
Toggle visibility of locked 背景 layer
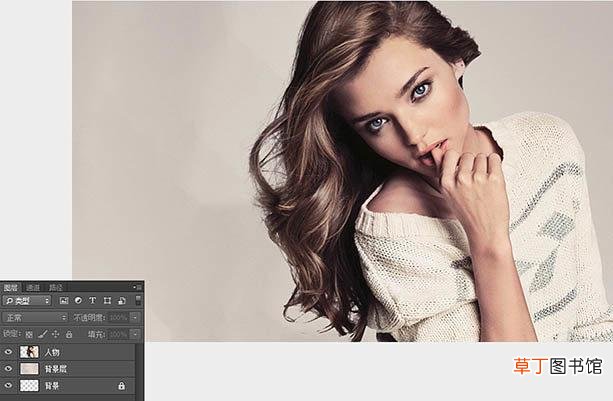(8, 386)
